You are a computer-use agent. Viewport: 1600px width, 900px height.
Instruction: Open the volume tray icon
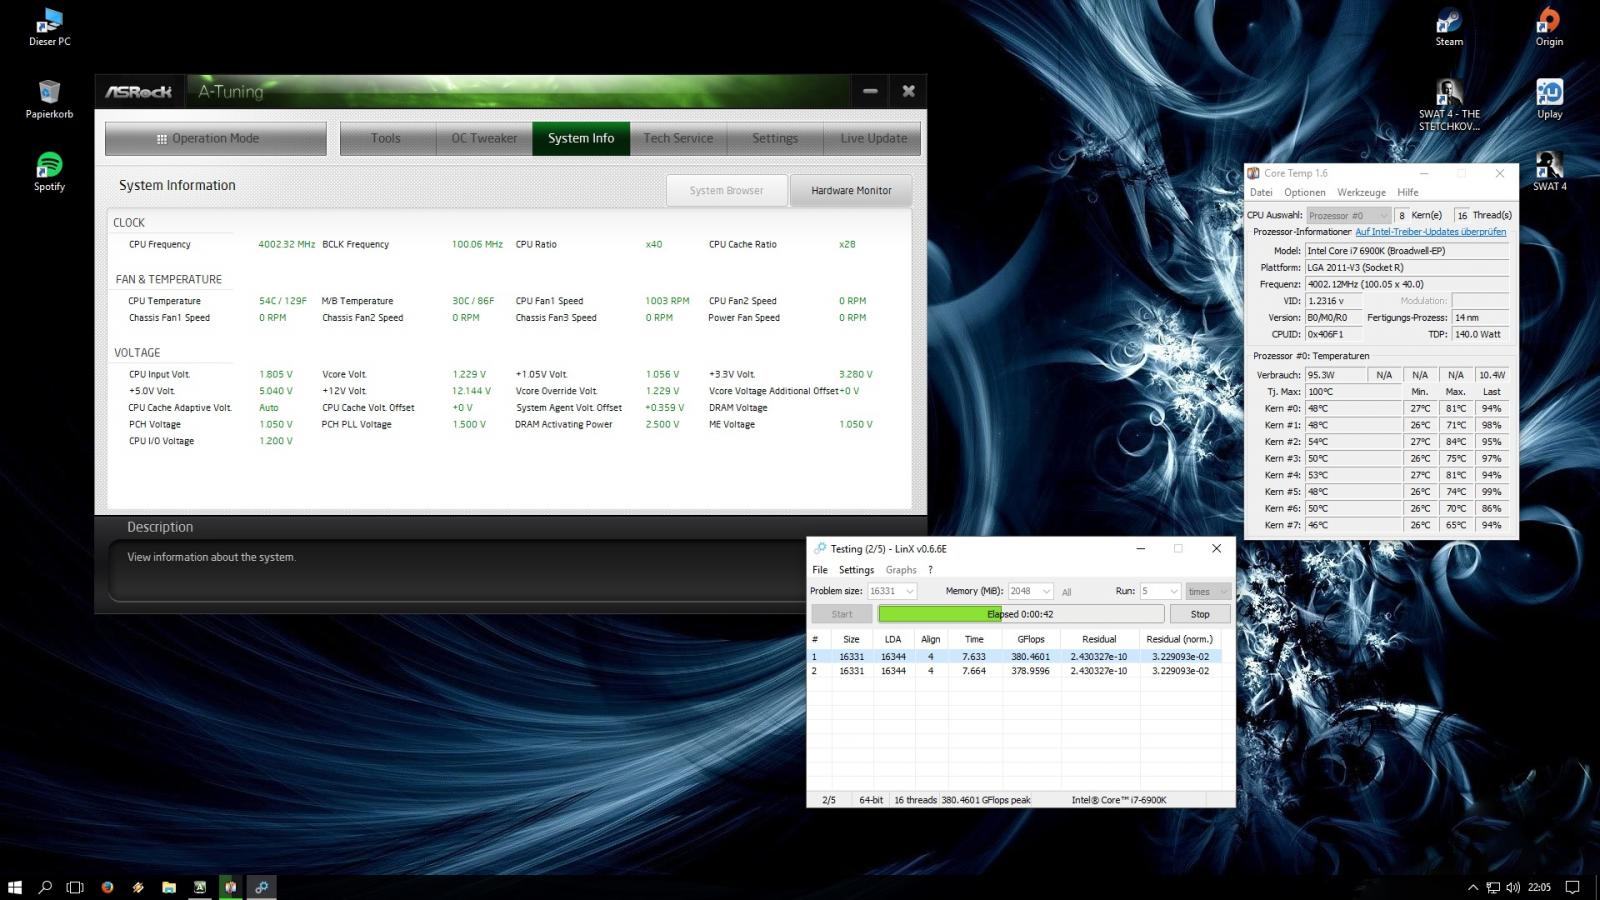coord(1512,887)
